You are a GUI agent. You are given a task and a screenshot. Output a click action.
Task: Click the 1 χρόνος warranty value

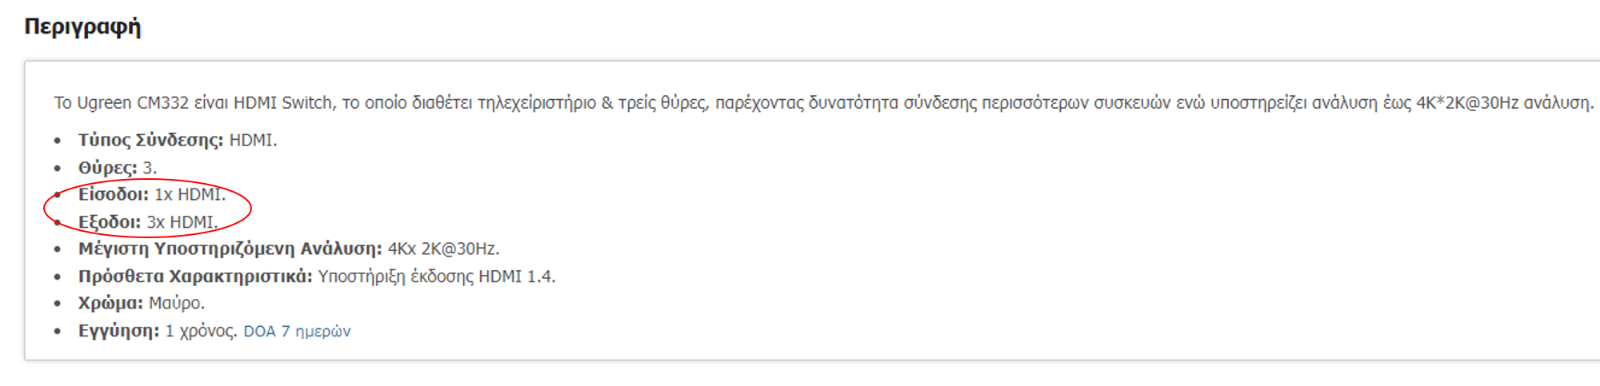tap(201, 331)
